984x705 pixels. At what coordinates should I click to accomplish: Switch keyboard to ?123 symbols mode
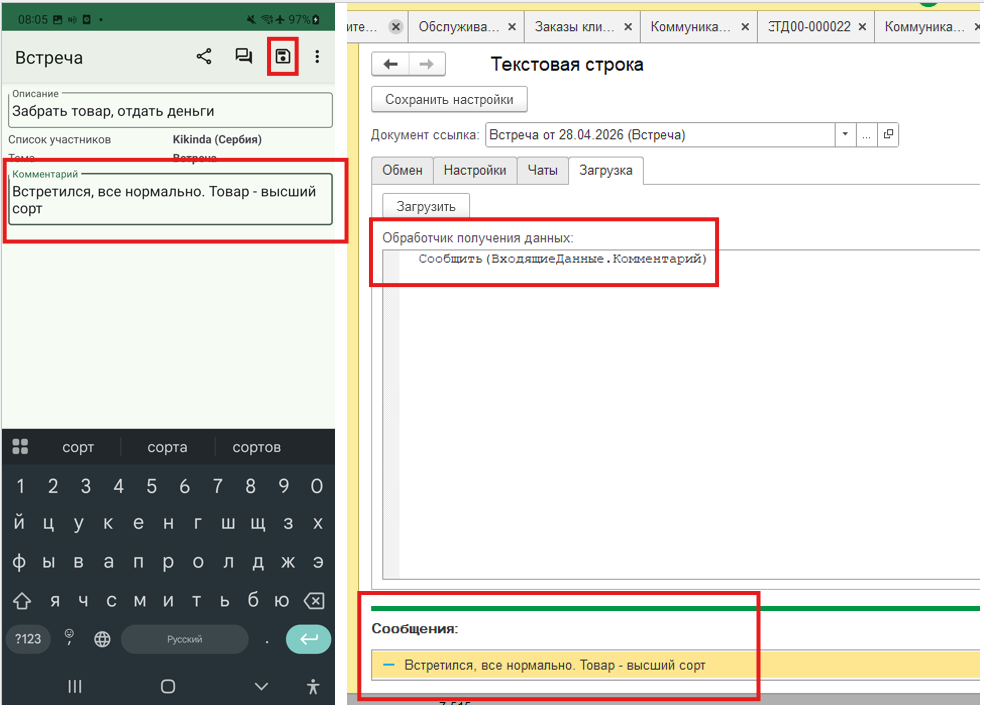click(28, 639)
